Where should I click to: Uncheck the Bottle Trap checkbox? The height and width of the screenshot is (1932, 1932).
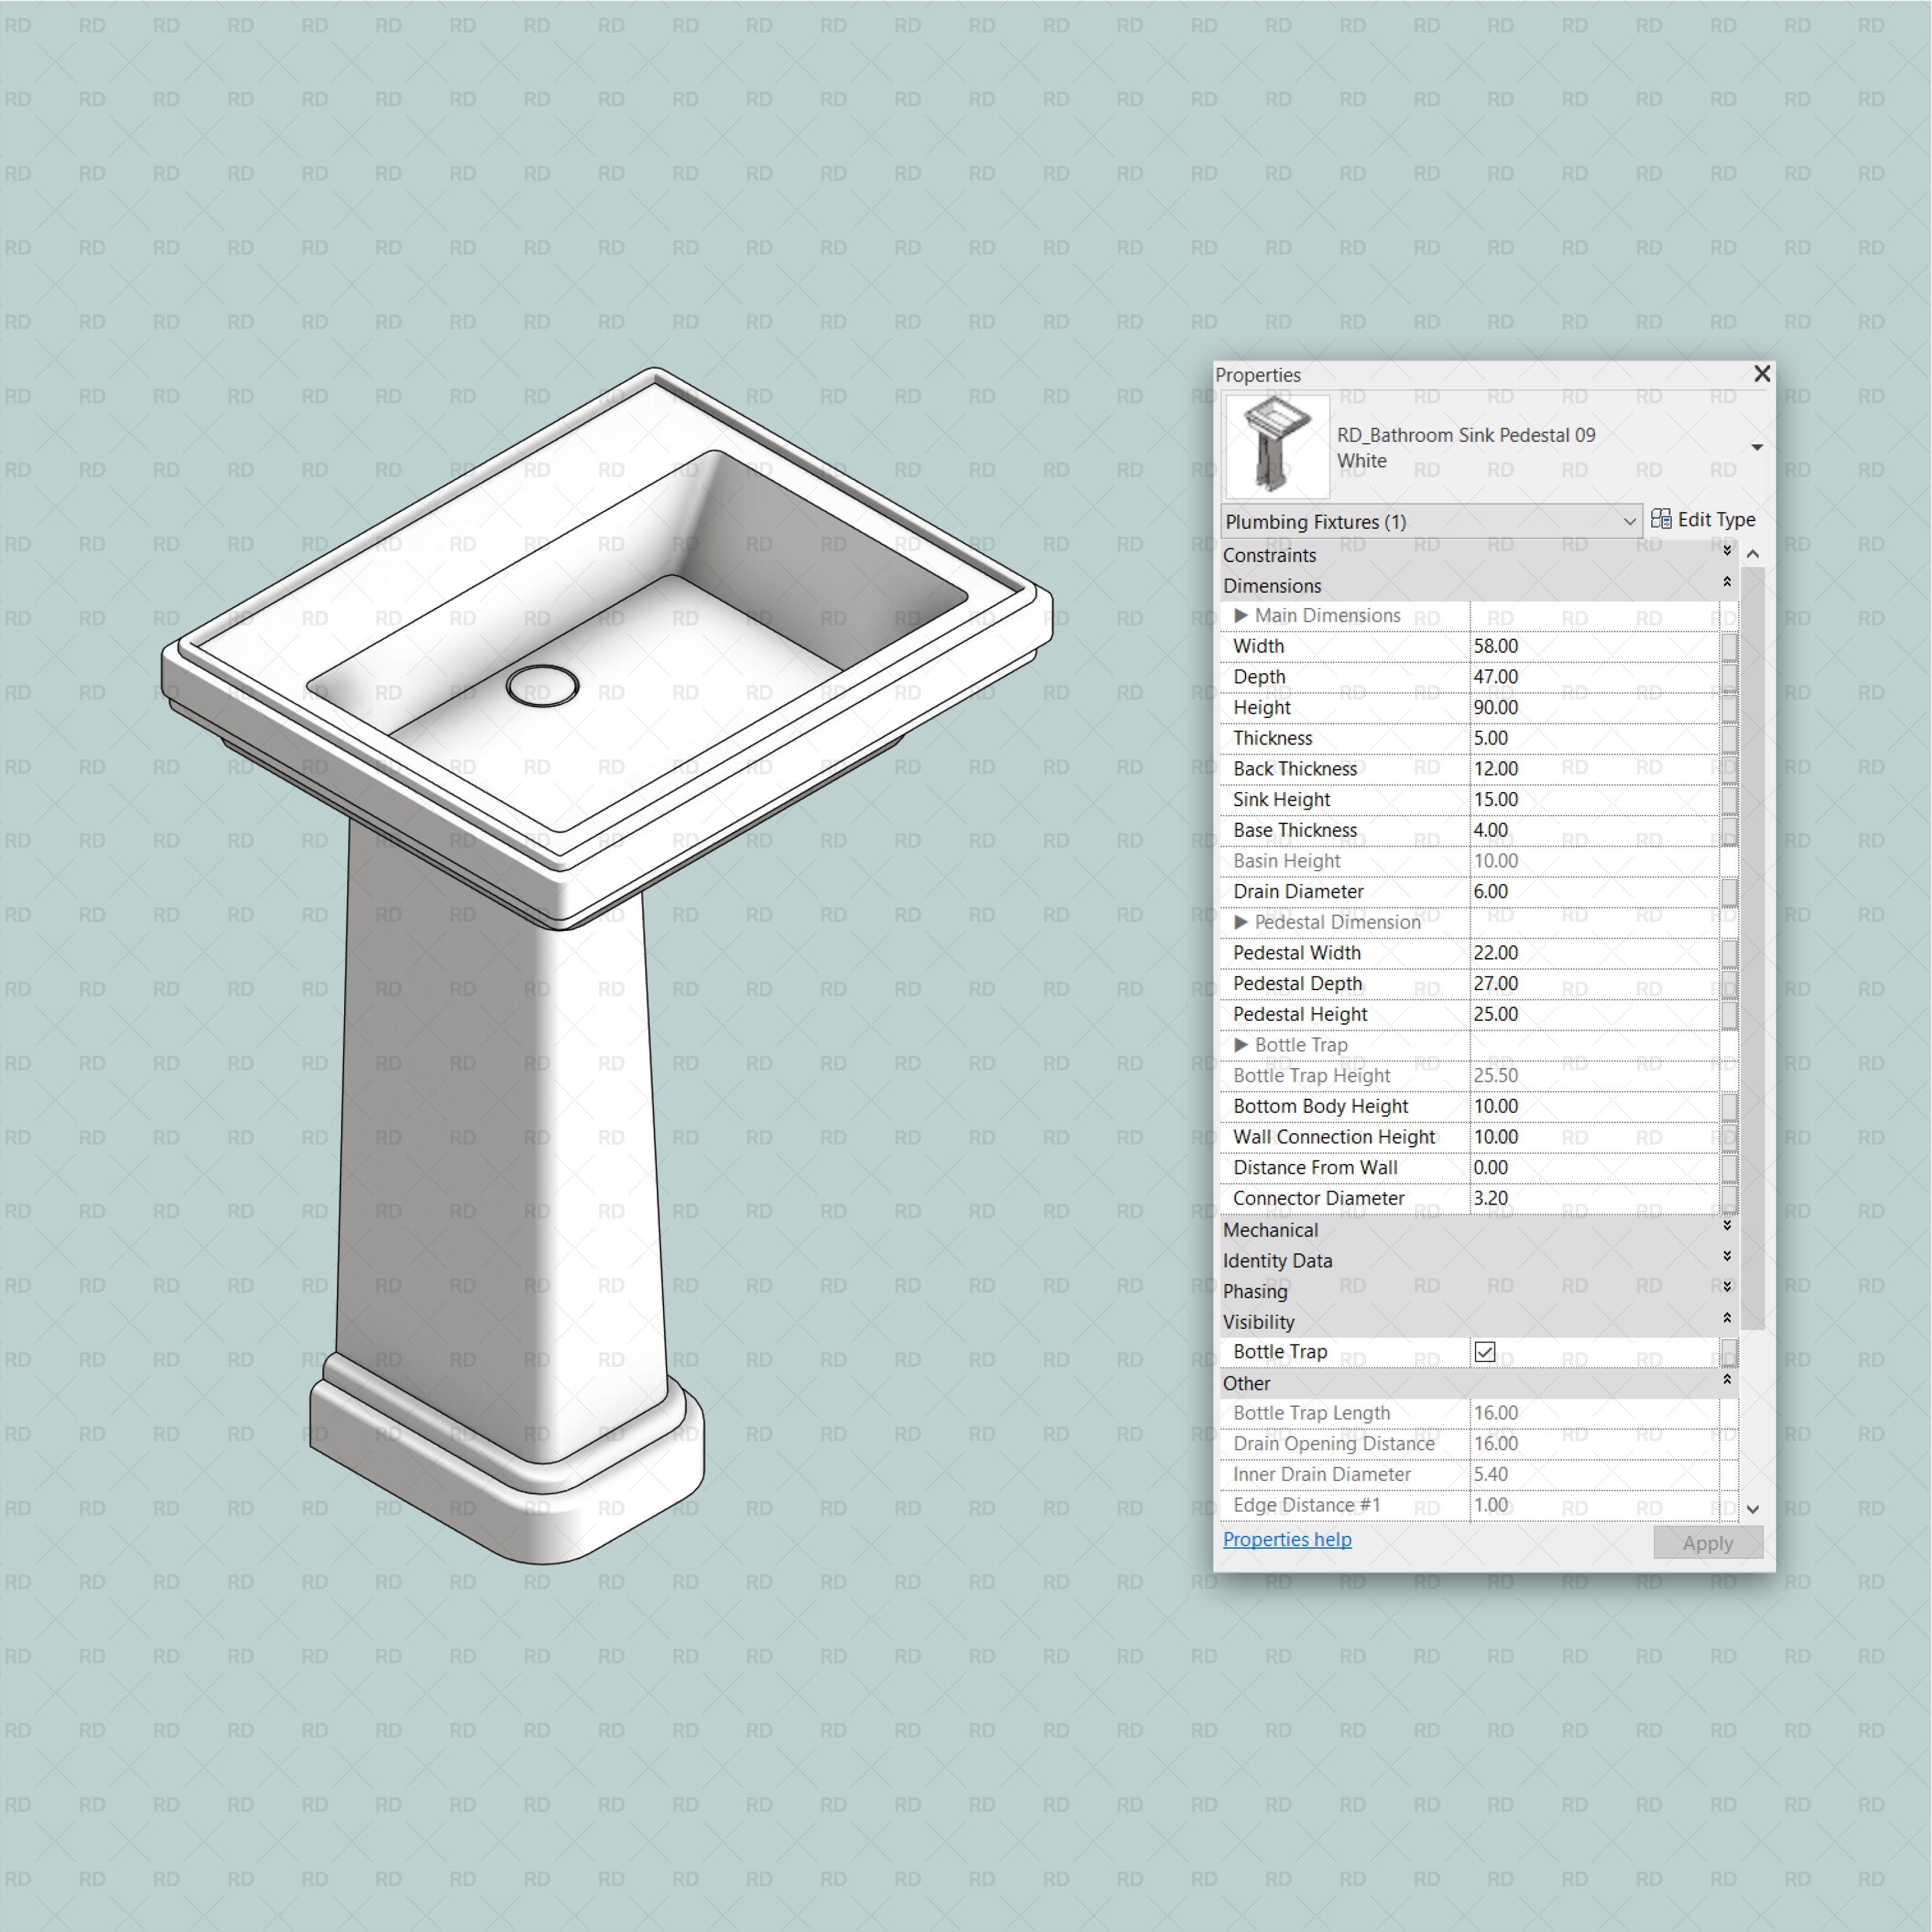point(1484,1351)
